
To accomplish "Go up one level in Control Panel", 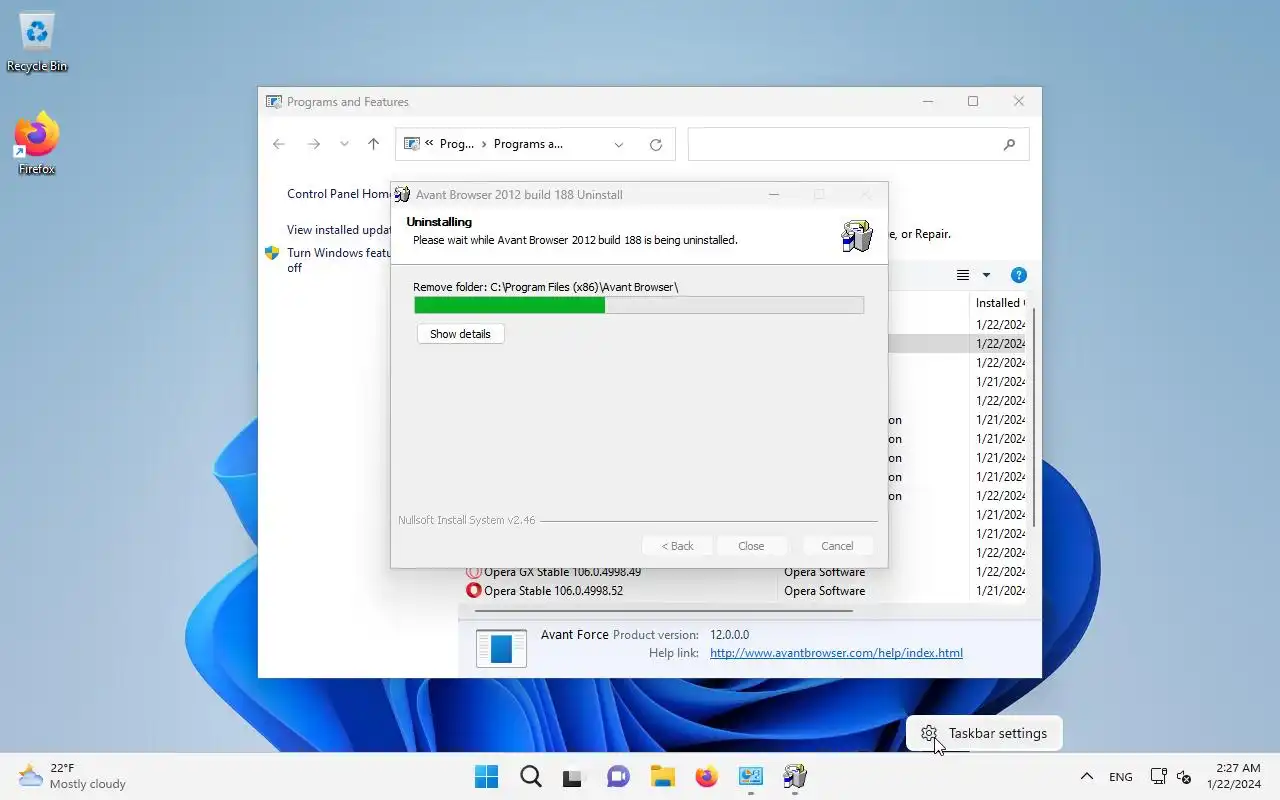I will coord(373,144).
